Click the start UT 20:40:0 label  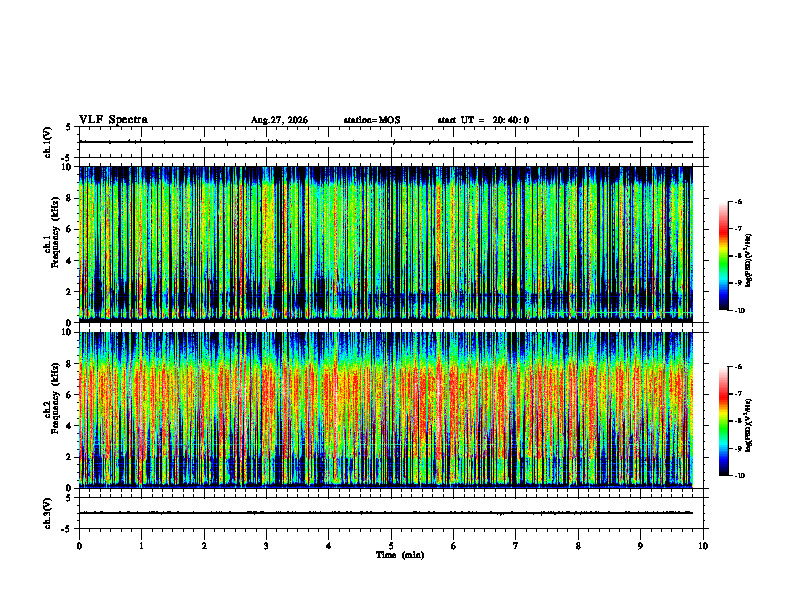point(483,120)
